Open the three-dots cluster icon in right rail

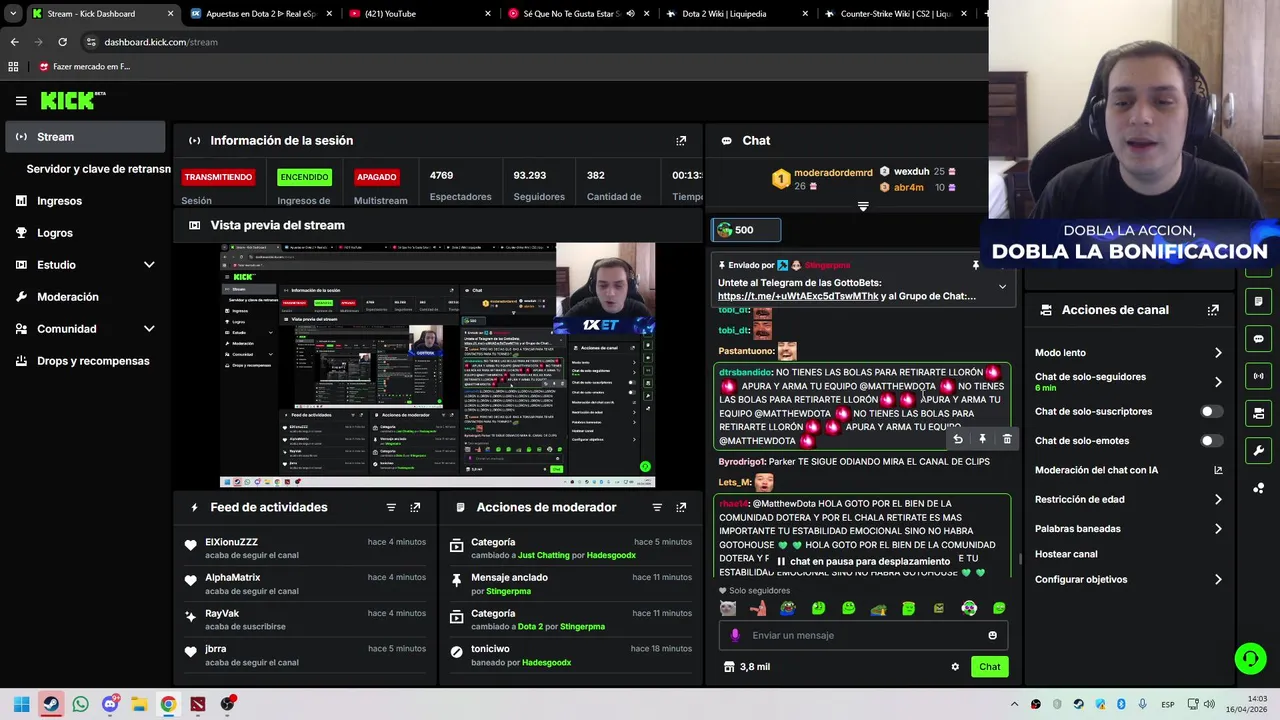click(x=1258, y=488)
